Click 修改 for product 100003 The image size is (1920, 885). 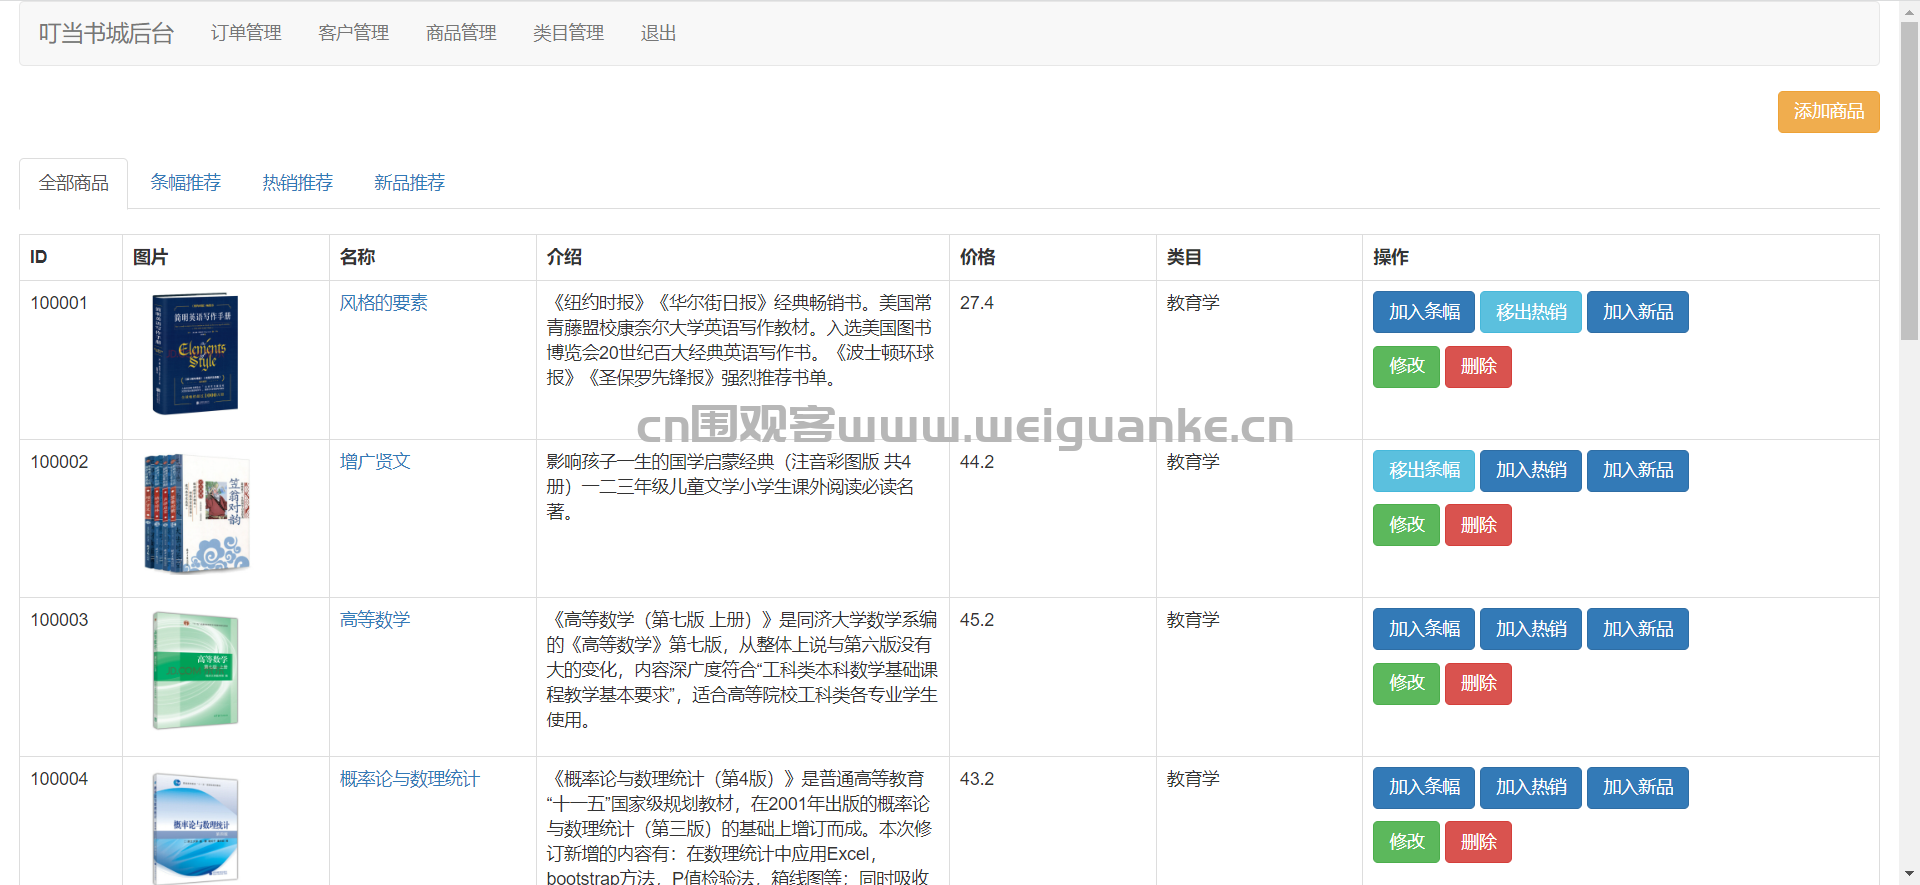pyautogui.click(x=1406, y=683)
